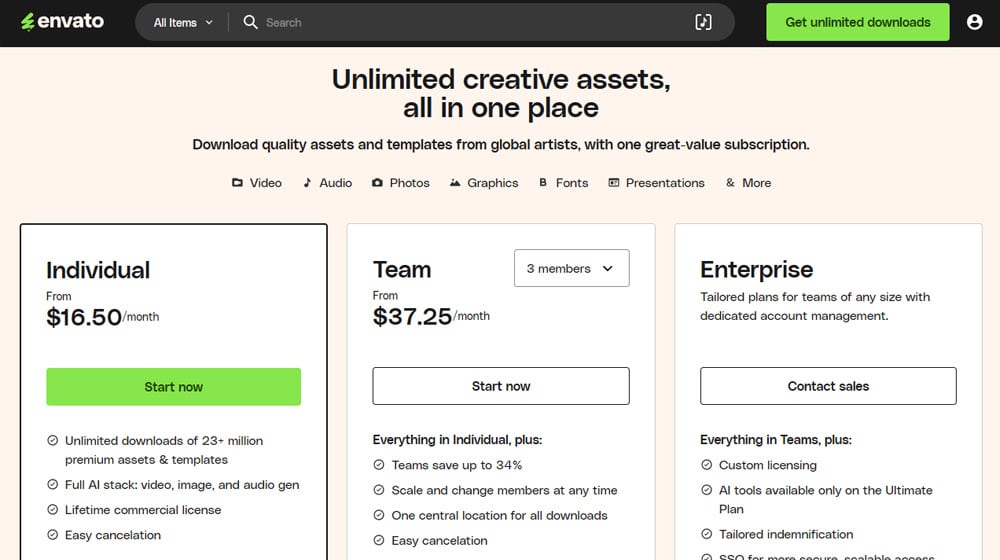
Task: Click the Audio music note icon
Action: tap(307, 182)
